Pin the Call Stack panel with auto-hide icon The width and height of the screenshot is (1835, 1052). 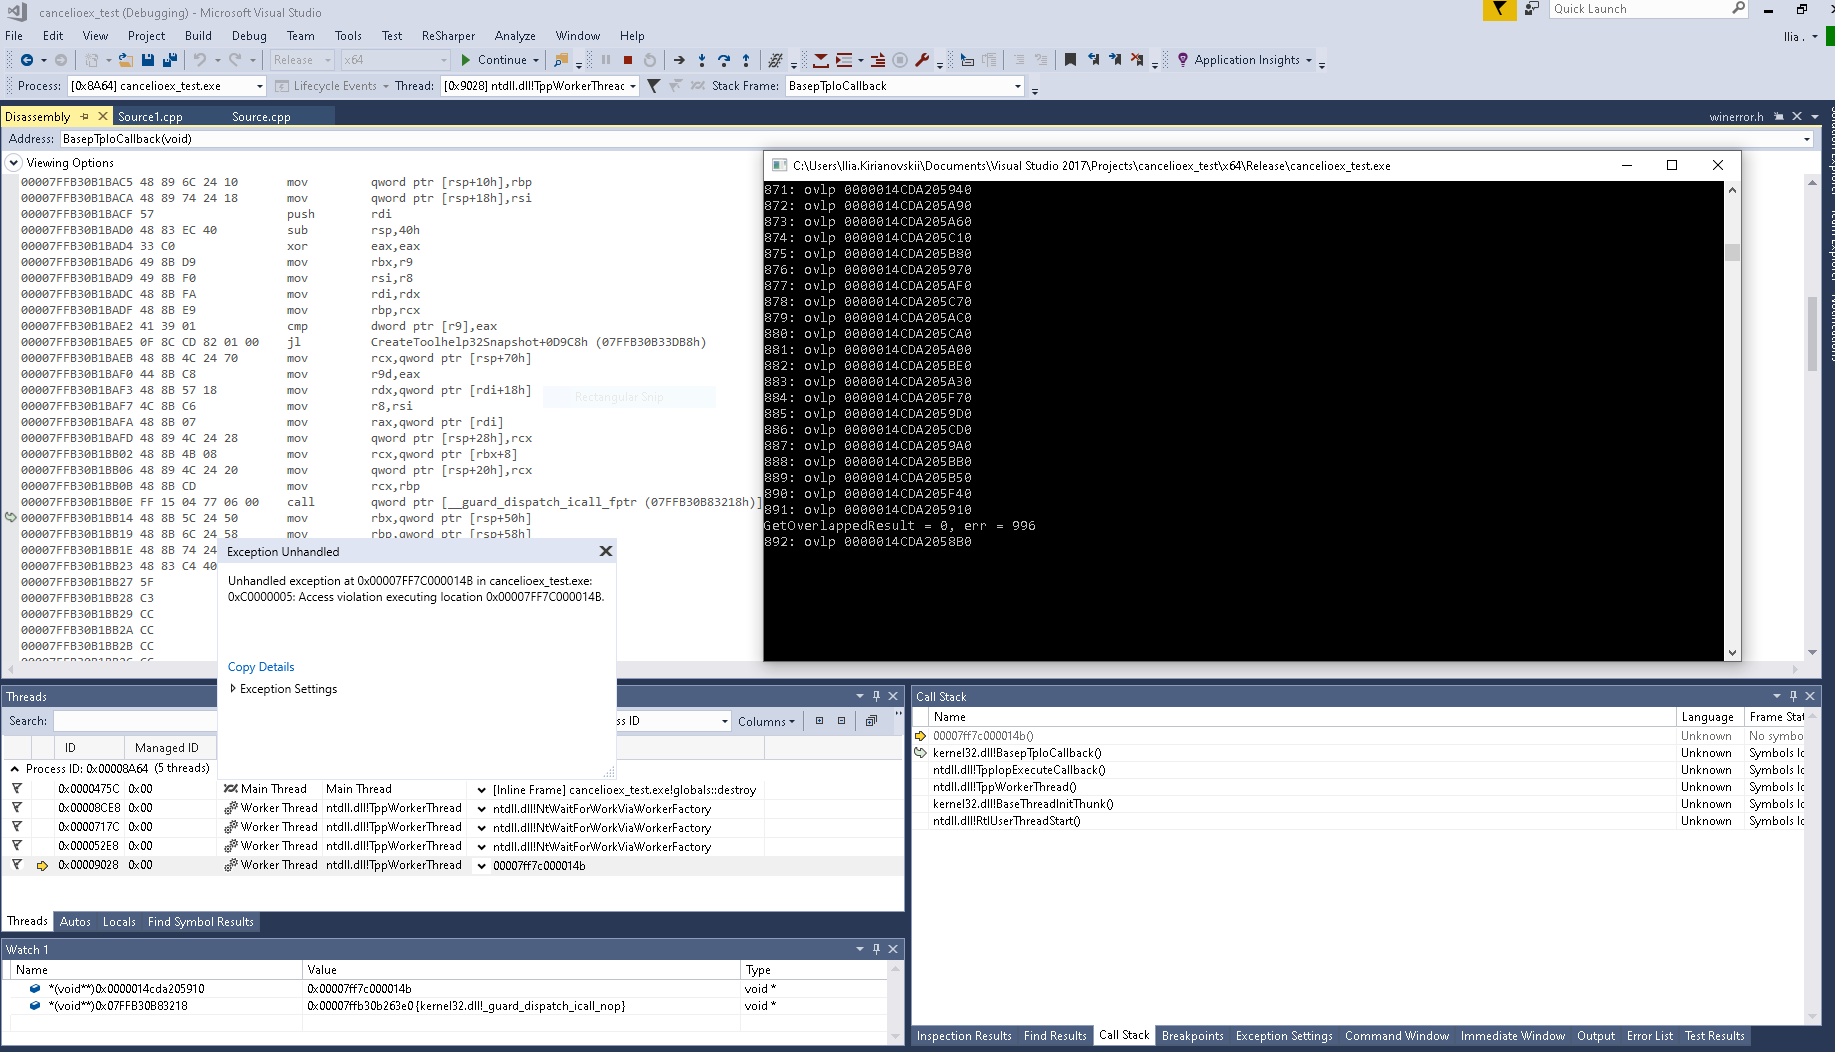click(1793, 696)
